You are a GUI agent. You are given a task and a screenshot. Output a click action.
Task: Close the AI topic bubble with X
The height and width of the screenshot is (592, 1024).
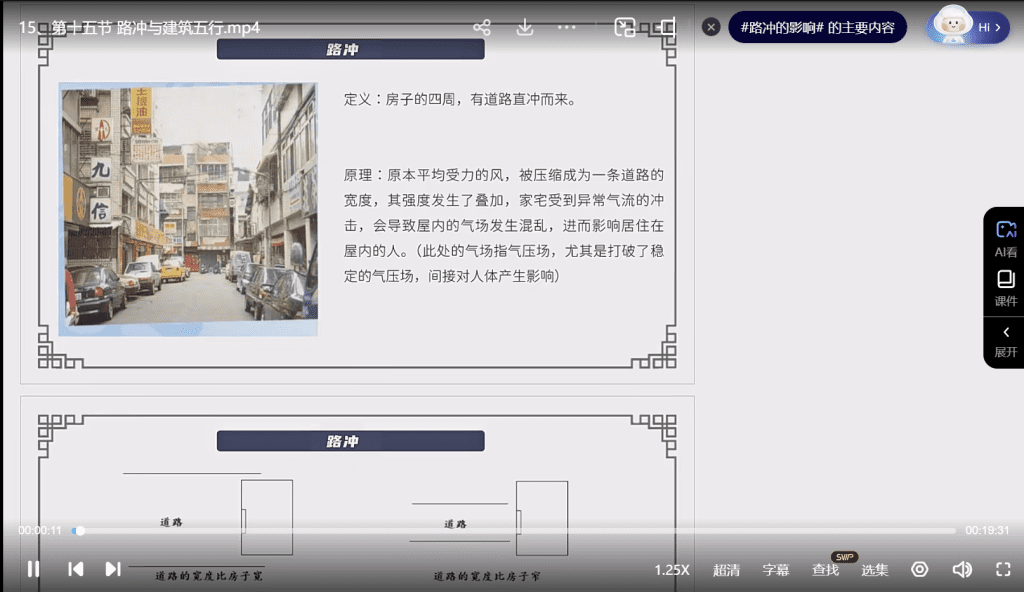click(x=711, y=27)
